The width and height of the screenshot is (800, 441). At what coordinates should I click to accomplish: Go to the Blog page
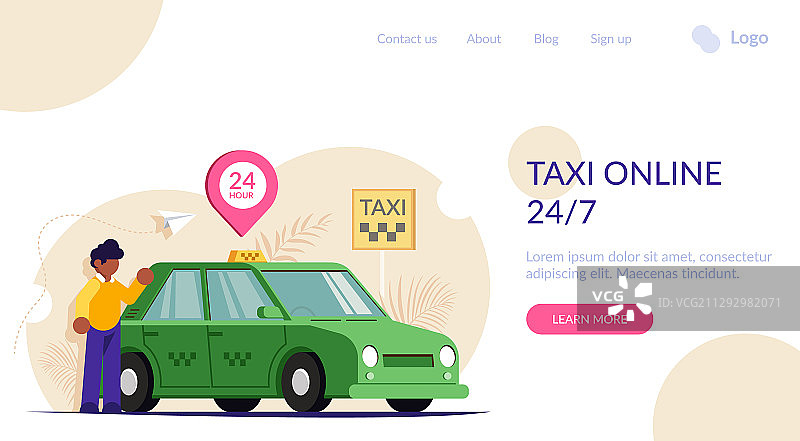546,39
